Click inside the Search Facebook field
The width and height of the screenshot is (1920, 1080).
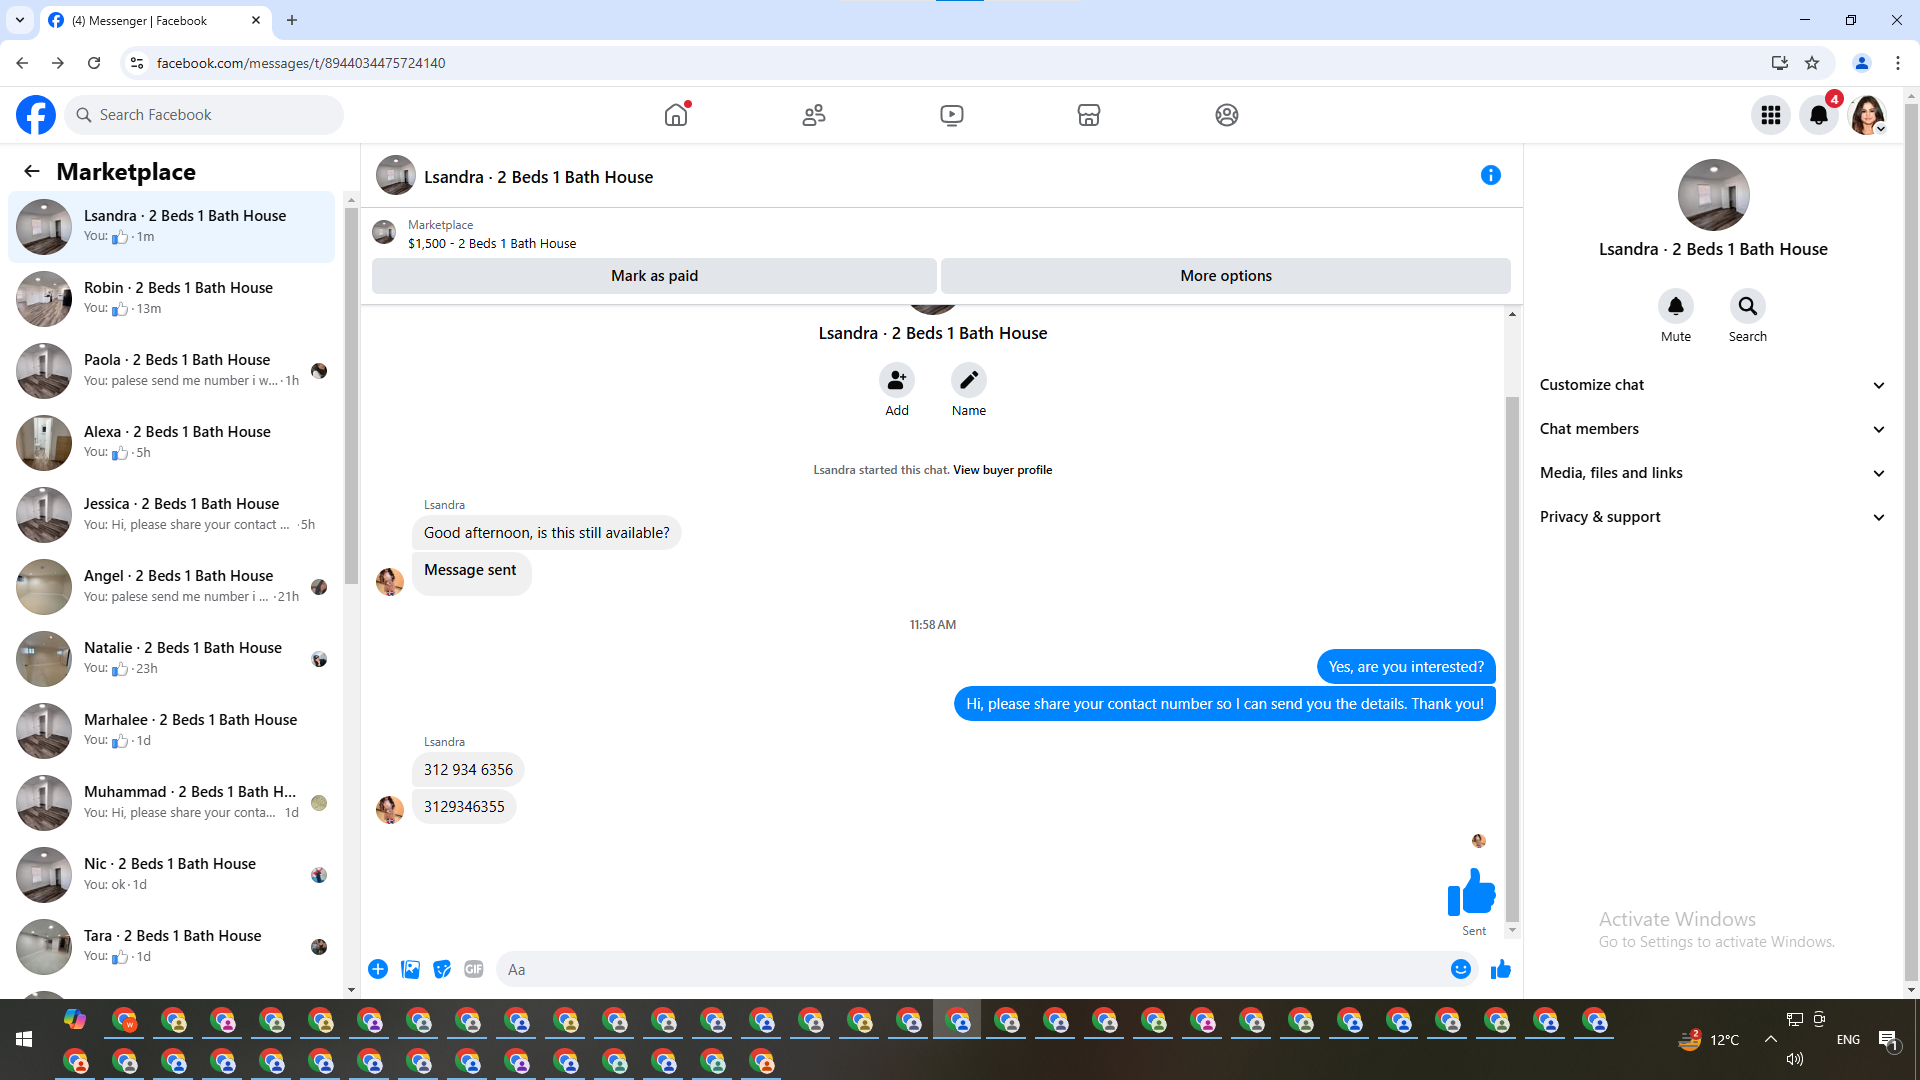point(204,115)
